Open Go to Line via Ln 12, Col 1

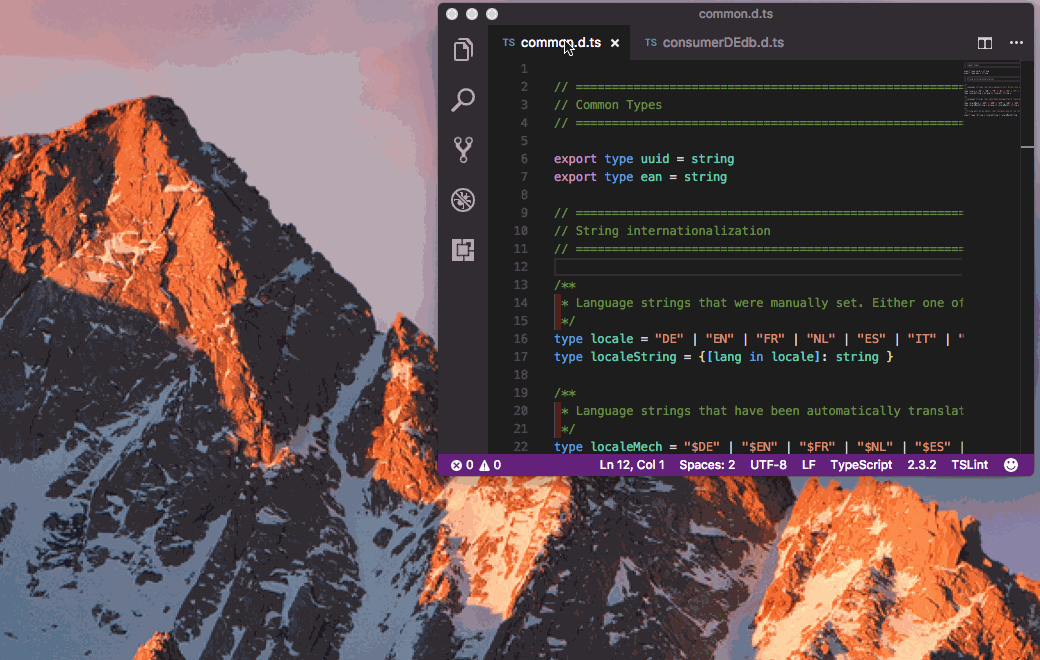[x=631, y=465]
